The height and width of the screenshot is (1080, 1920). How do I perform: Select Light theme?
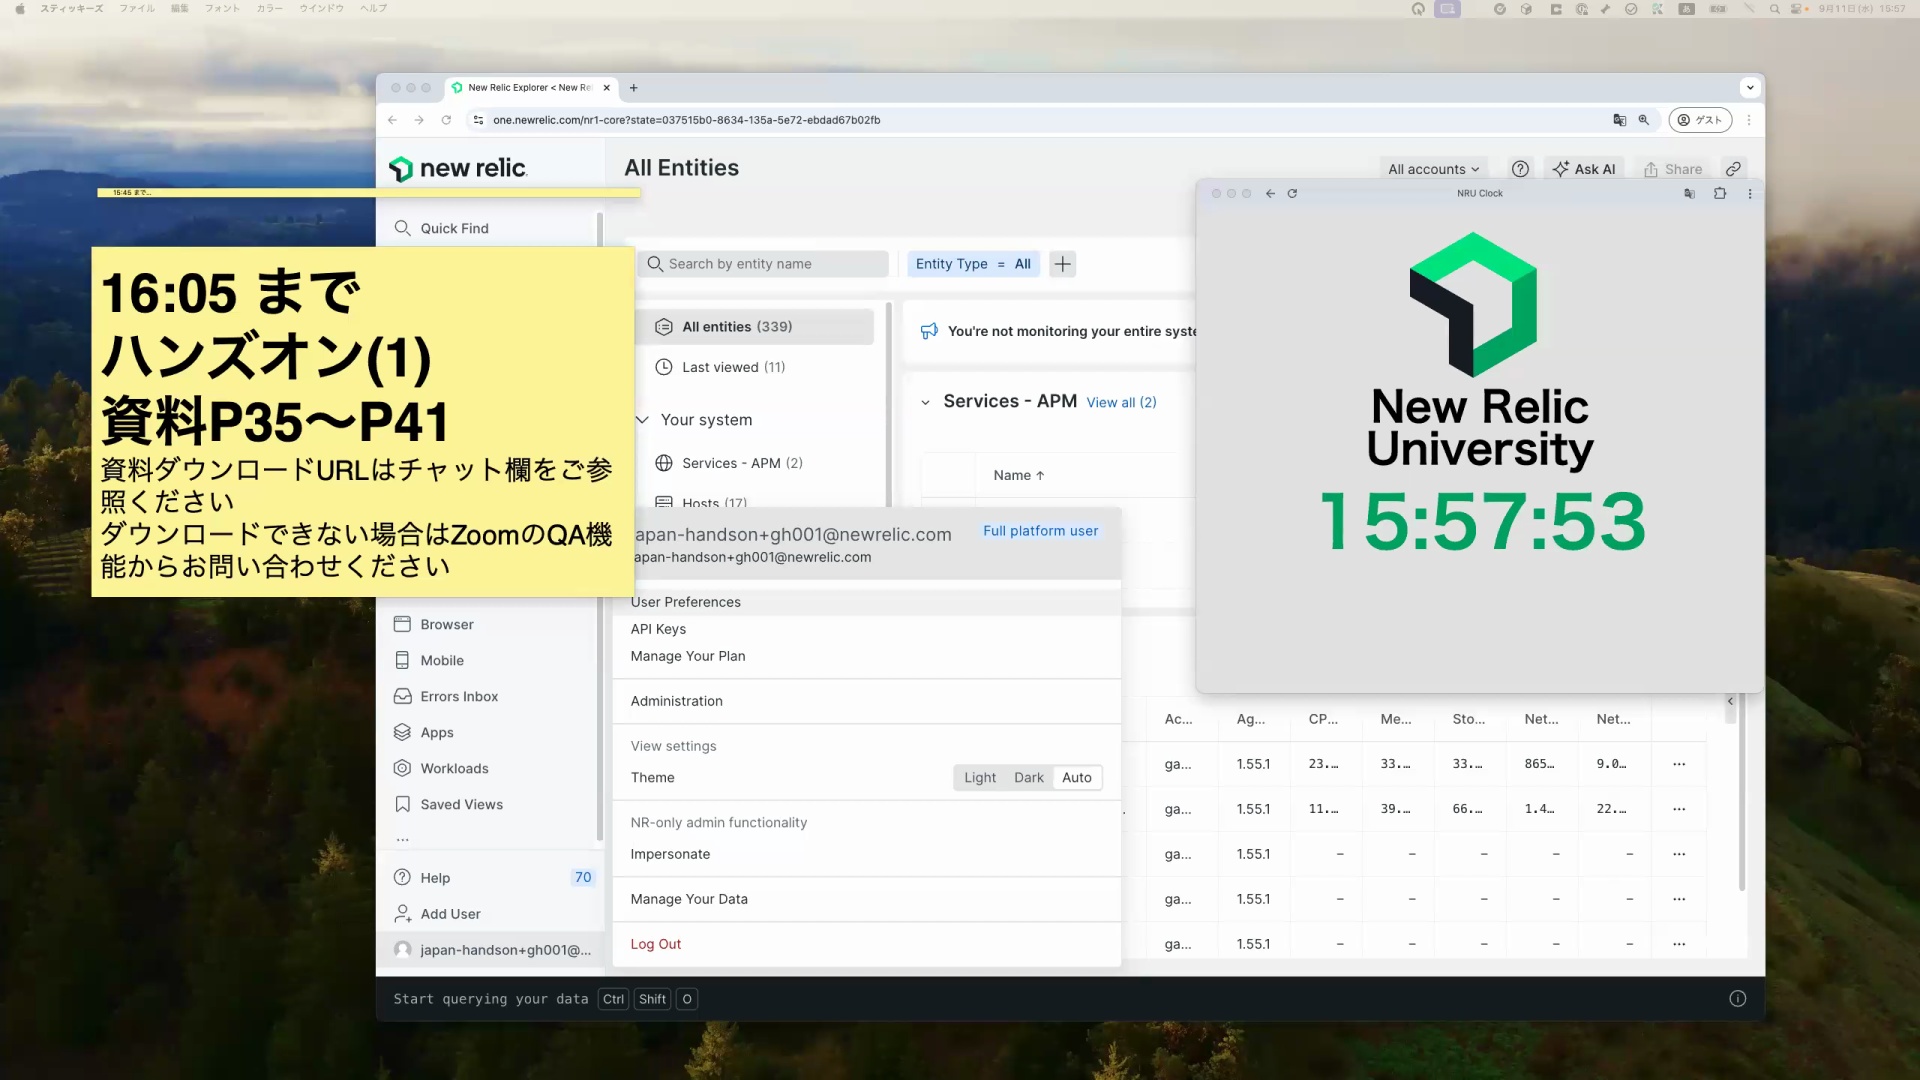tap(980, 778)
